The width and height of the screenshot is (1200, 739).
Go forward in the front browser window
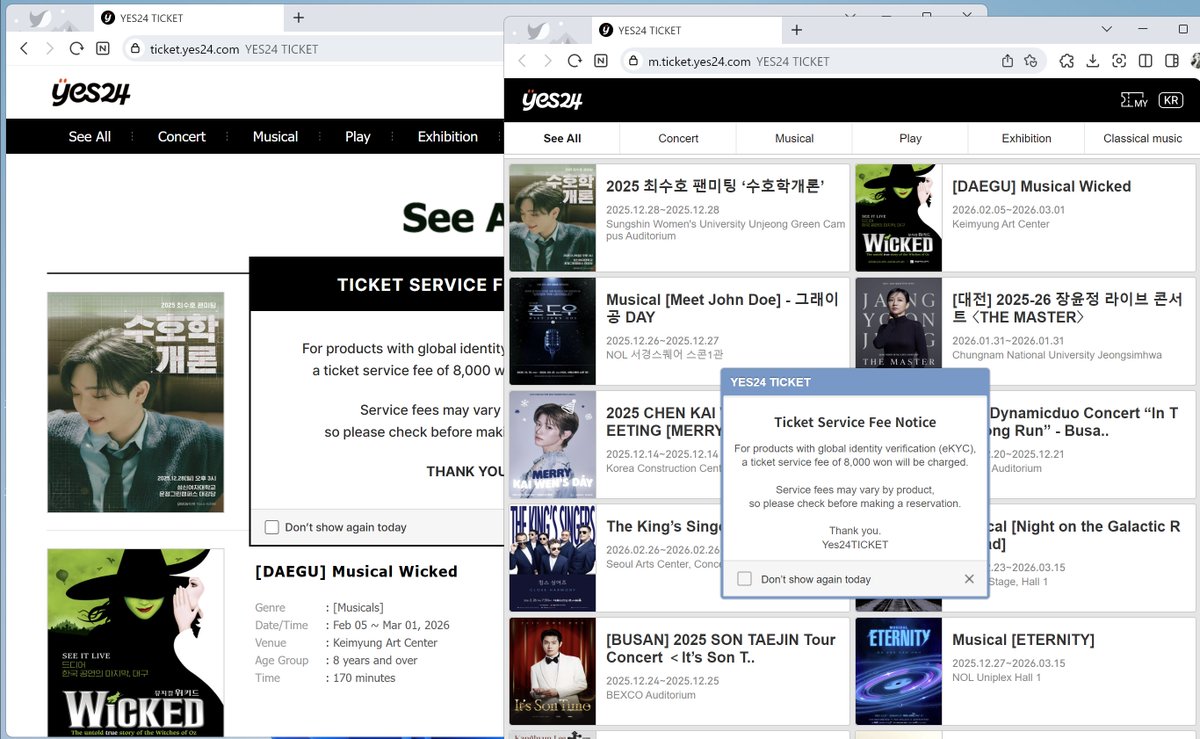(547, 61)
